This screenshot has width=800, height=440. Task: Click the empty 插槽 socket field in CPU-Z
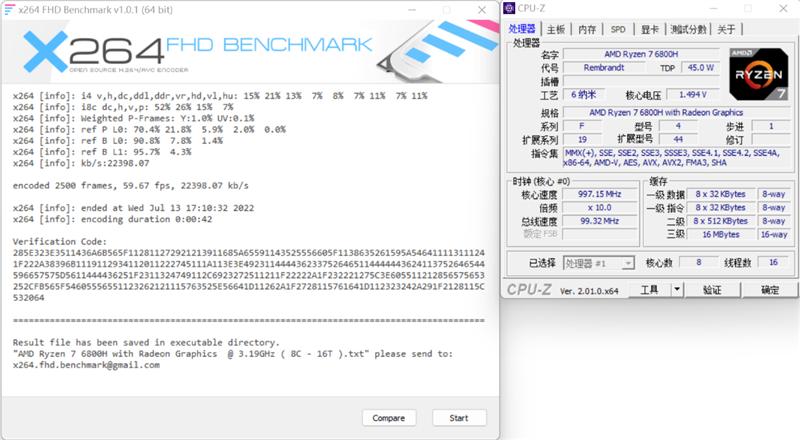coord(641,81)
